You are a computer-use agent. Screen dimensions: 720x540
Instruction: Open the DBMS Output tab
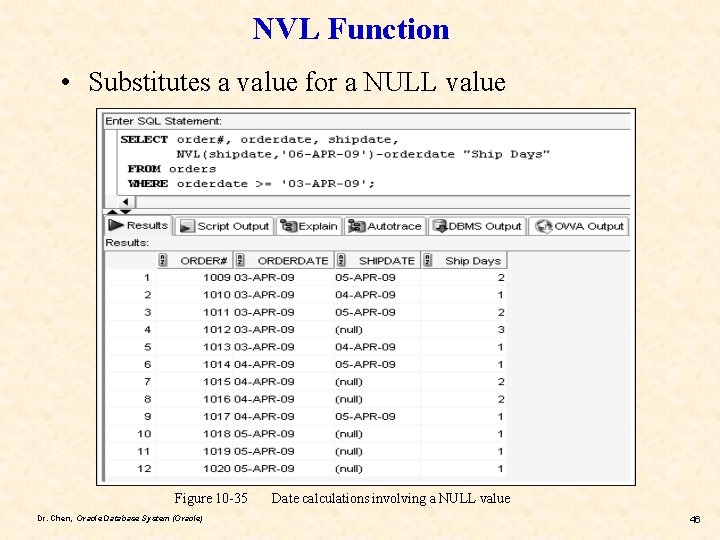point(477,226)
